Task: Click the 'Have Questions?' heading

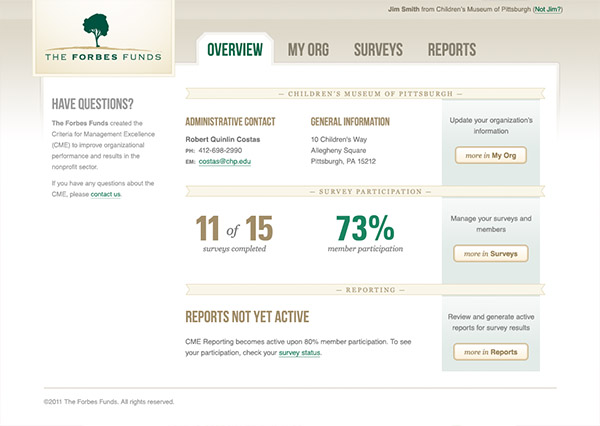Action: click(x=93, y=104)
